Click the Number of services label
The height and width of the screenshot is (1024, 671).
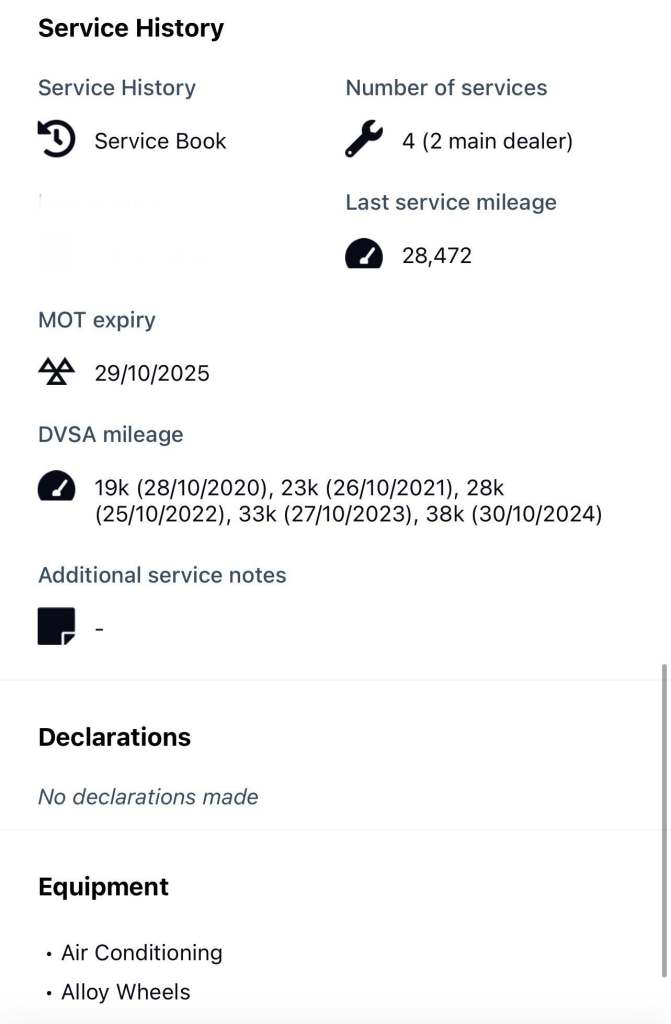[446, 88]
